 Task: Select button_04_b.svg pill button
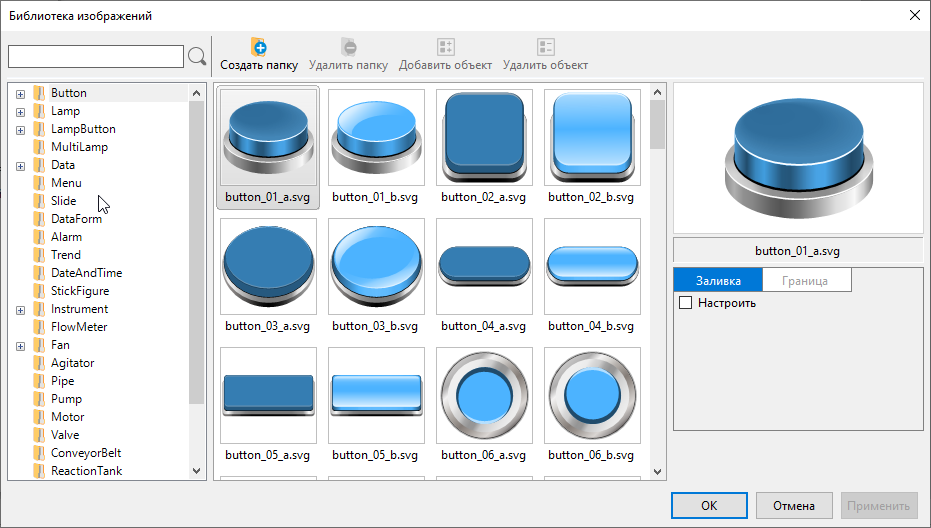click(592, 266)
